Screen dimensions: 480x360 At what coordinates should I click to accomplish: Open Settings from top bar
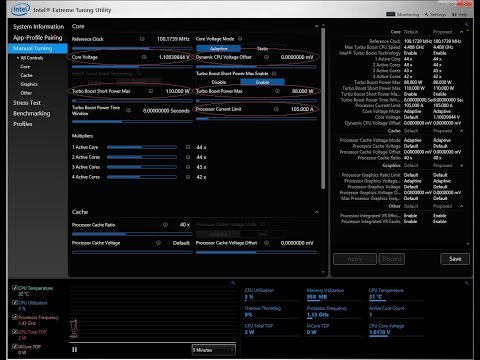pyautogui.click(x=435, y=14)
